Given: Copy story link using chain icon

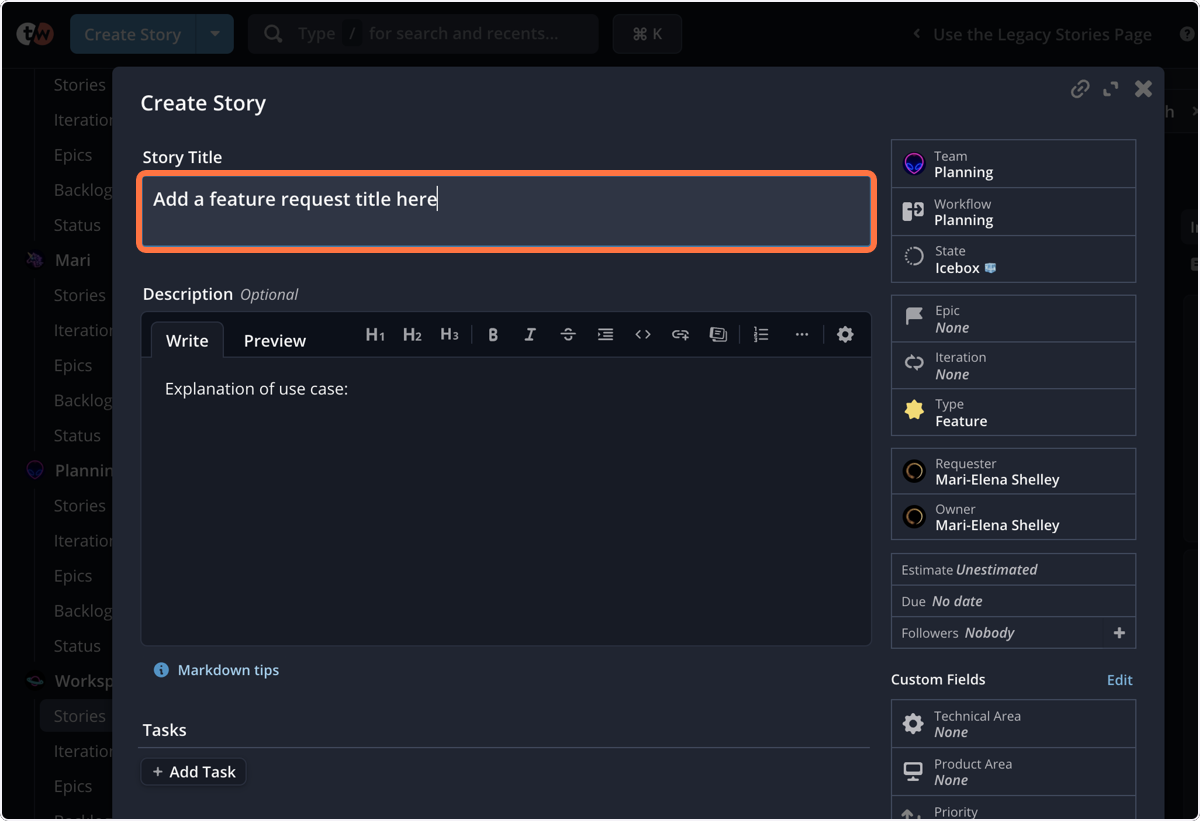Looking at the screenshot, I should tap(1080, 89).
